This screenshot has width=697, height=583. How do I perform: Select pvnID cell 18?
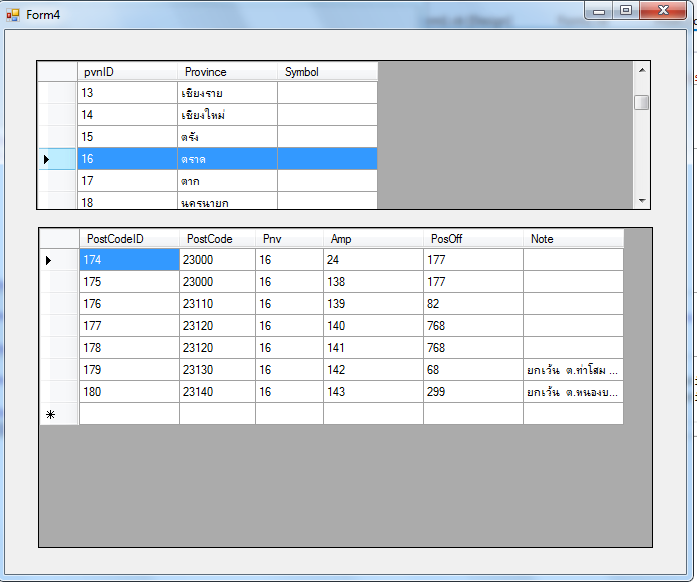click(x=128, y=200)
